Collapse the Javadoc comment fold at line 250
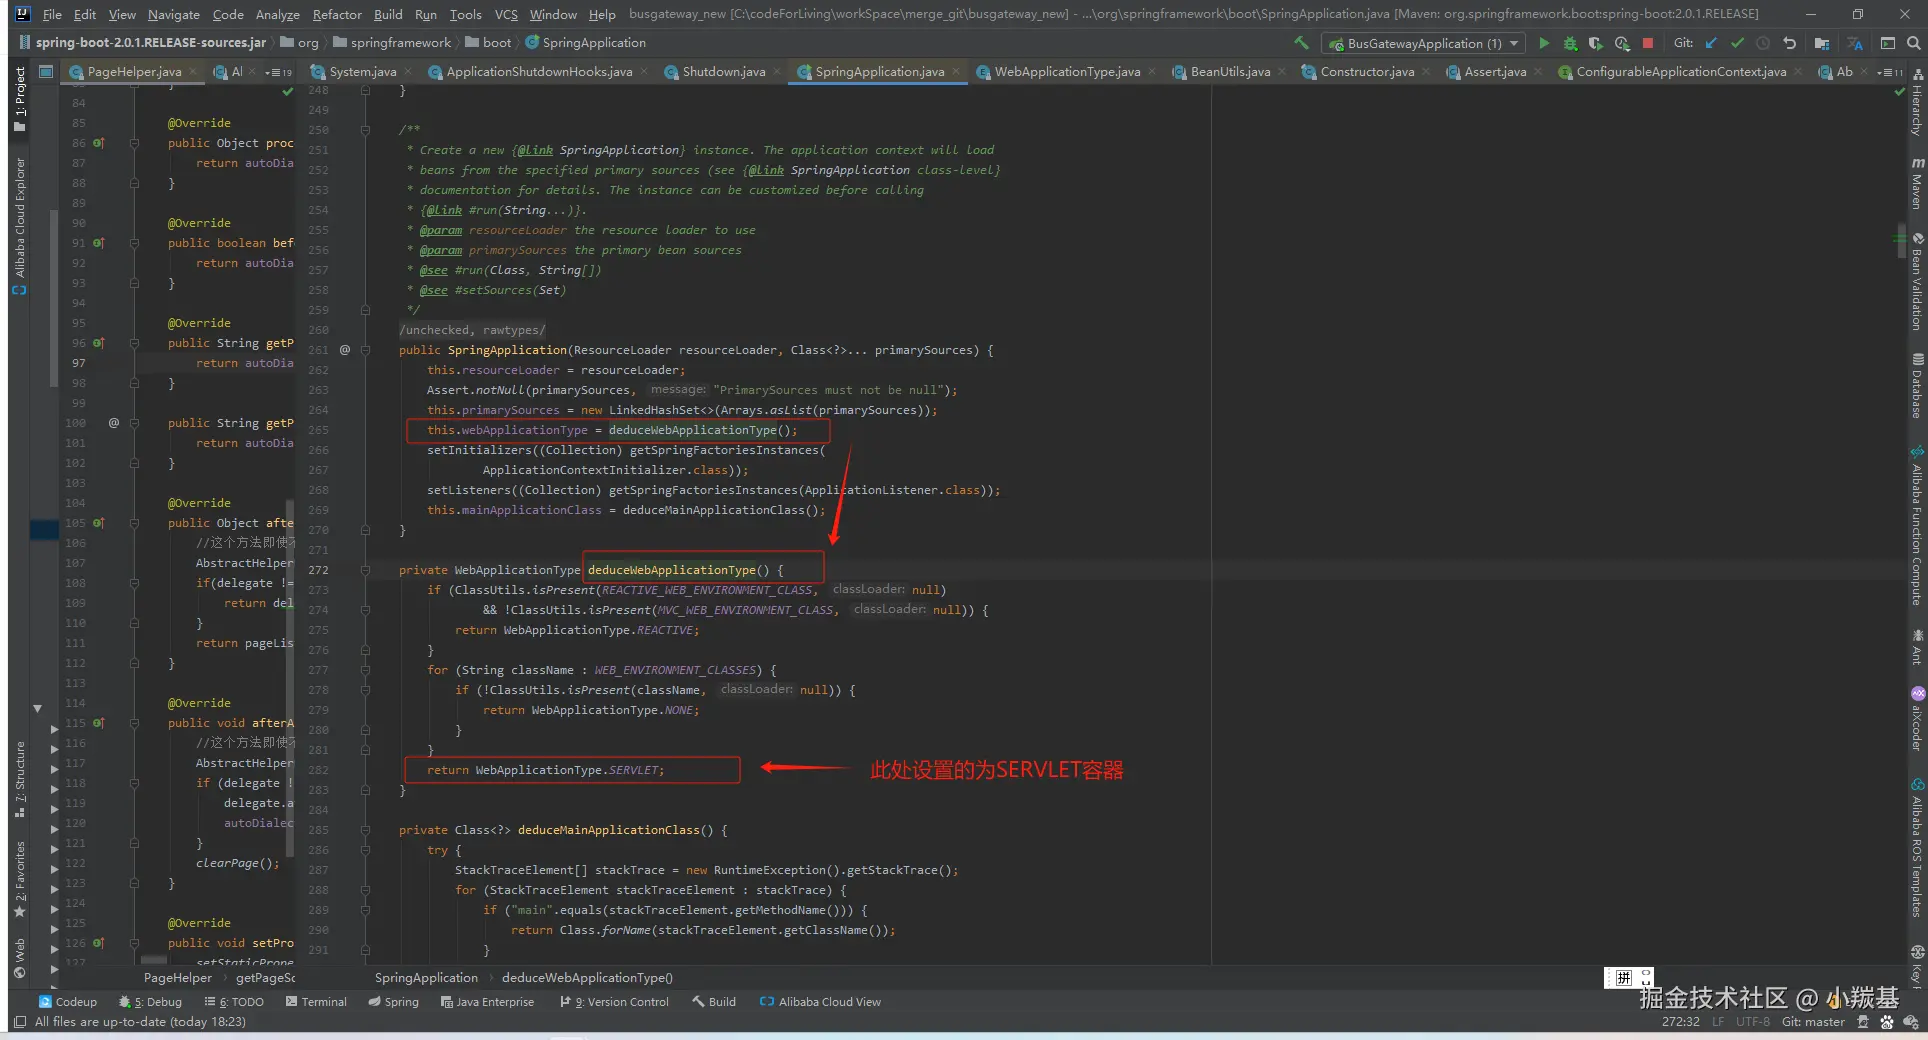 (366, 130)
